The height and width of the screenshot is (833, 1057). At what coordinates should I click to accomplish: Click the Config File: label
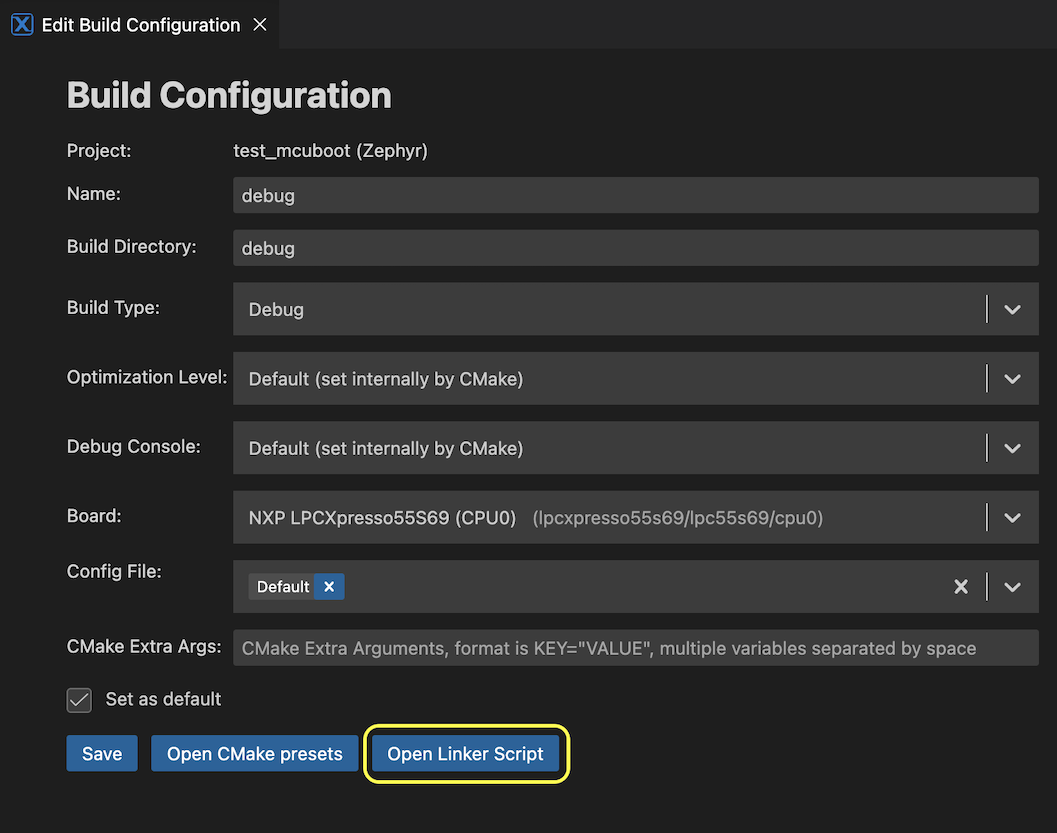tap(114, 572)
